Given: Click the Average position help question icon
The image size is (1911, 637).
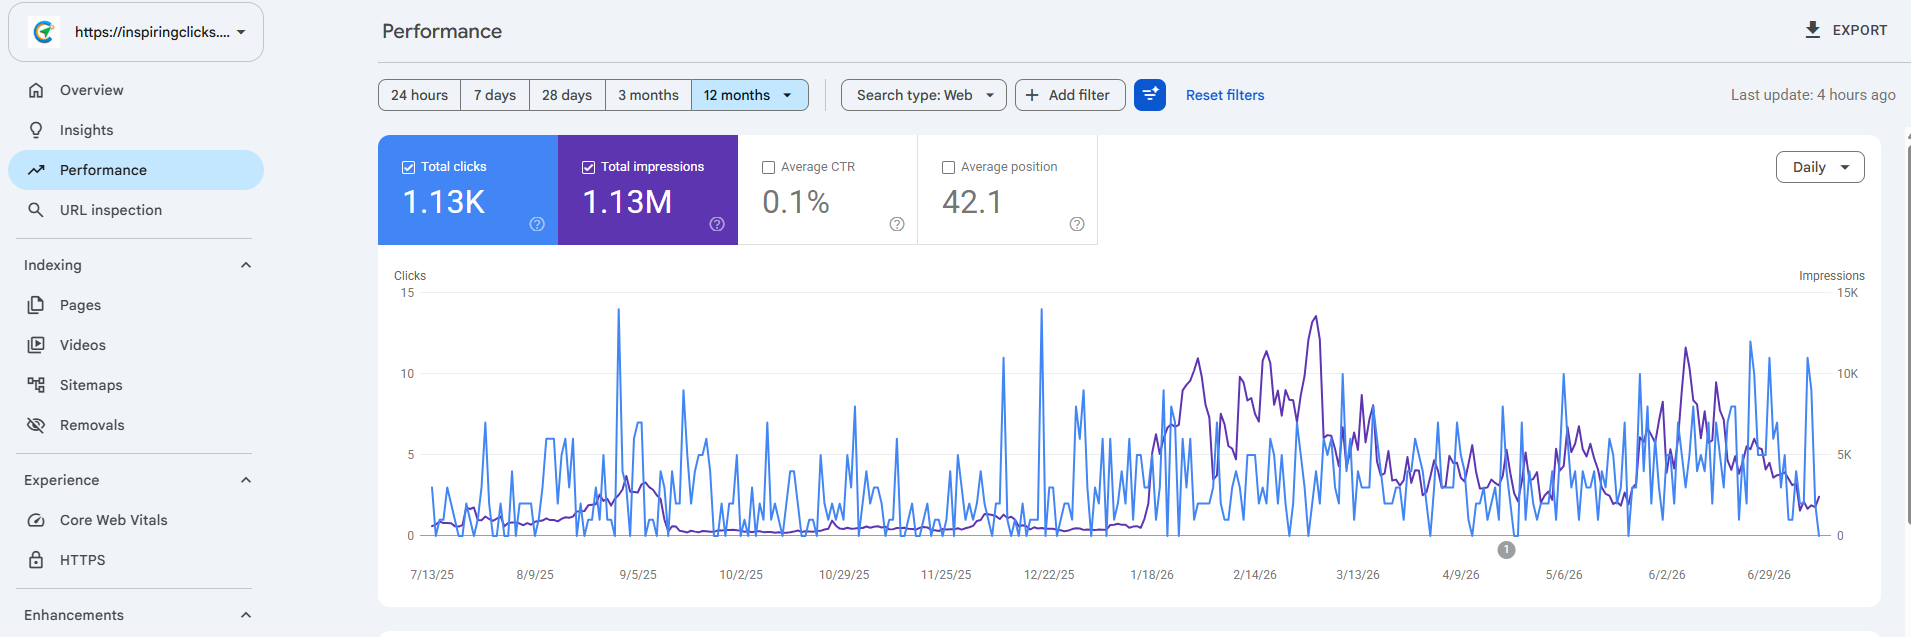Looking at the screenshot, I should point(1077,224).
